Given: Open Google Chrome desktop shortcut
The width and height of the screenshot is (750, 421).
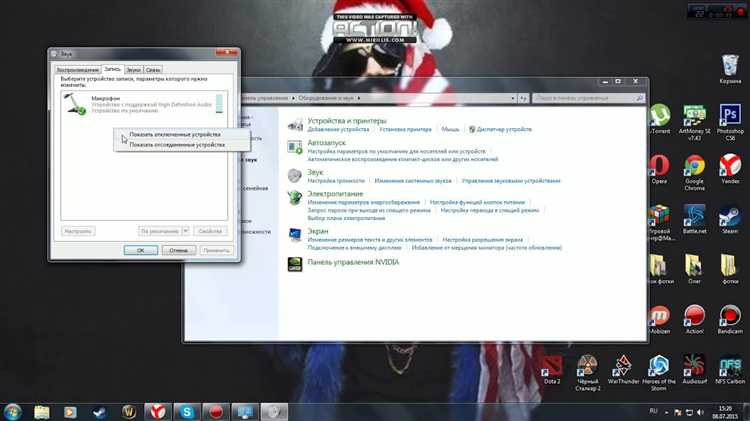Looking at the screenshot, I should [694, 168].
